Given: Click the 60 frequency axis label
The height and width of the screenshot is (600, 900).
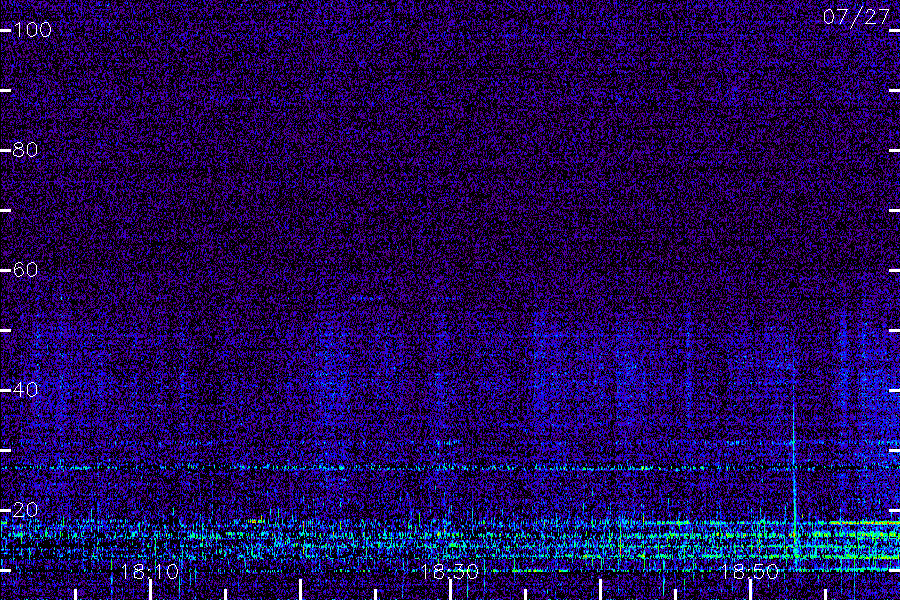Looking at the screenshot, I should click(25, 270).
